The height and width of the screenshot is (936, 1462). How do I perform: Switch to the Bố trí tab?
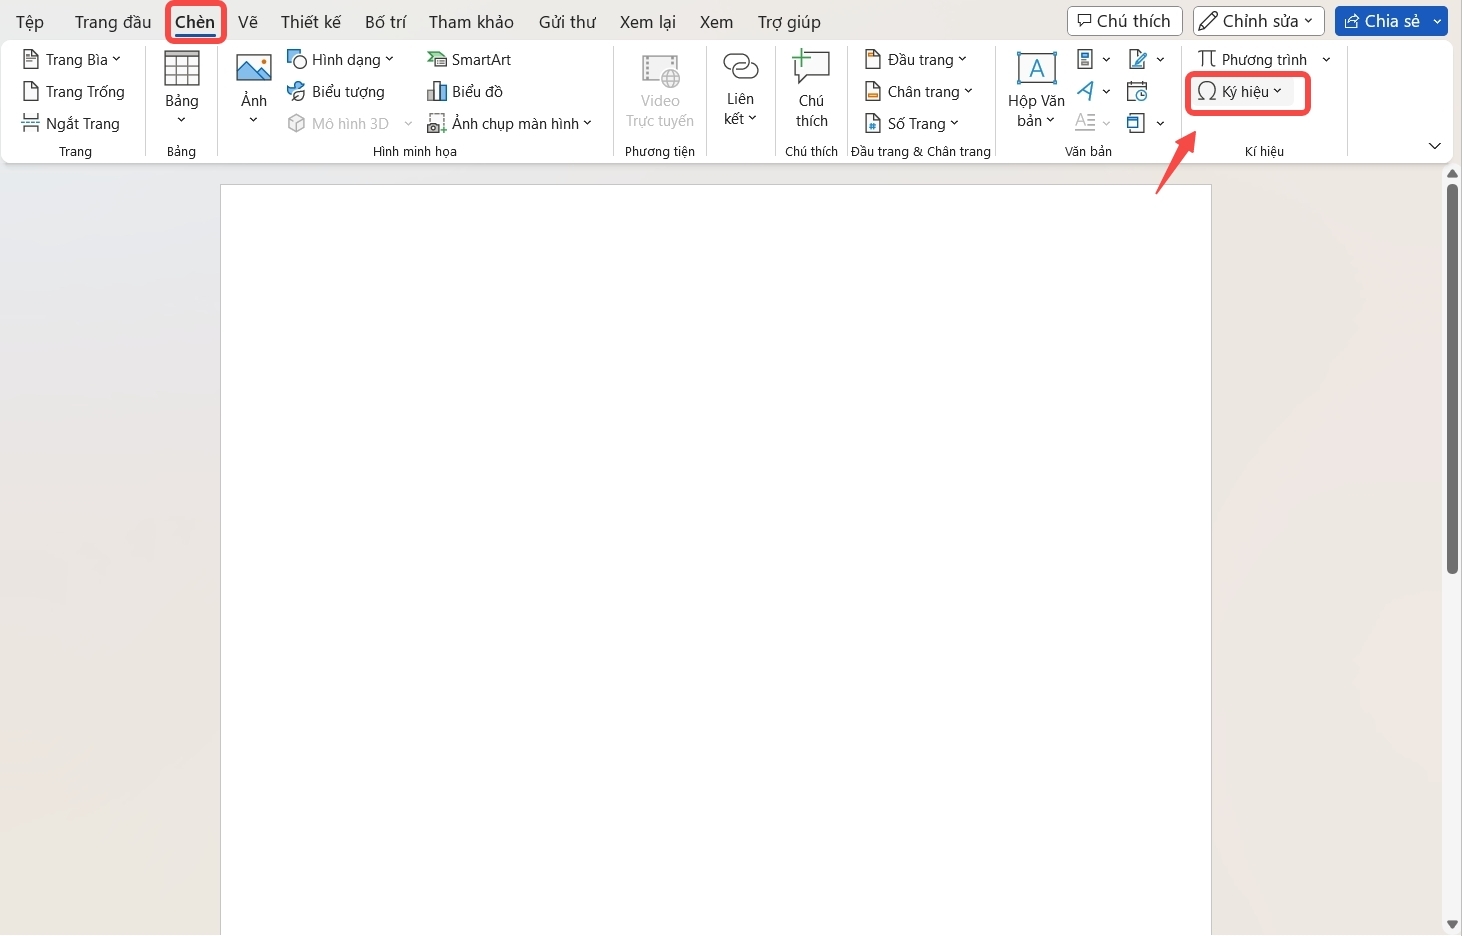pyautogui.click(x=385, y=22)
